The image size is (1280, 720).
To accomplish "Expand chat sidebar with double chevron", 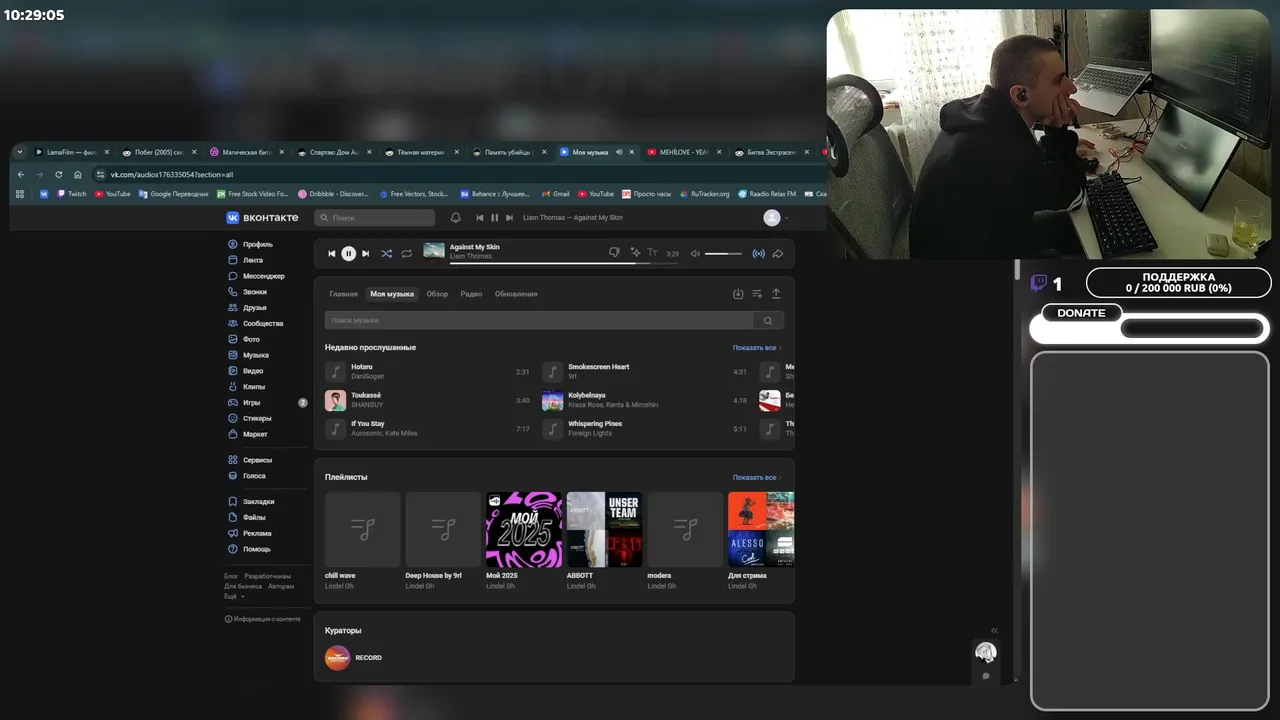I will [x=994, y=630].
